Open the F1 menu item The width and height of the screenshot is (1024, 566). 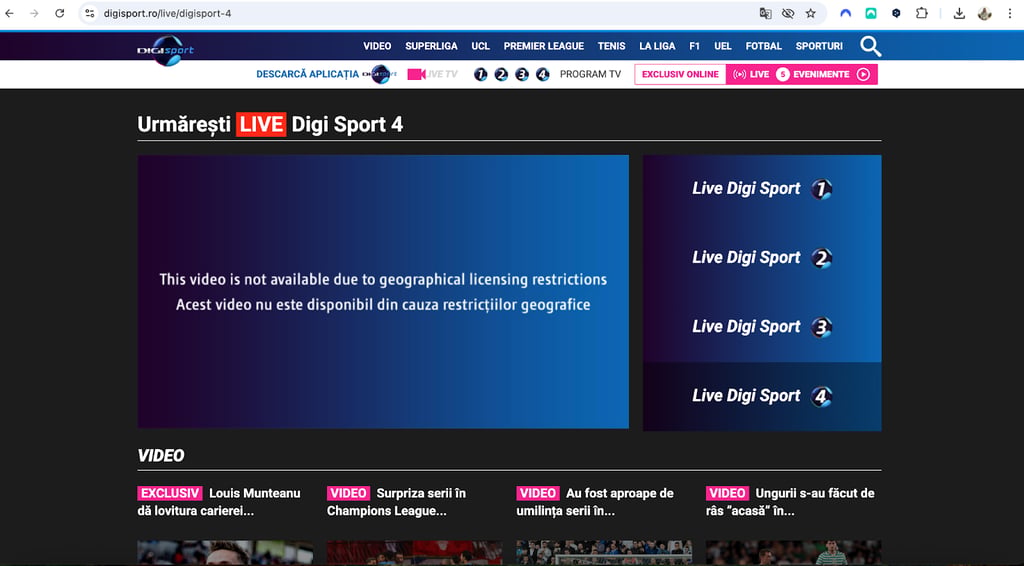[x=694, y=46]
